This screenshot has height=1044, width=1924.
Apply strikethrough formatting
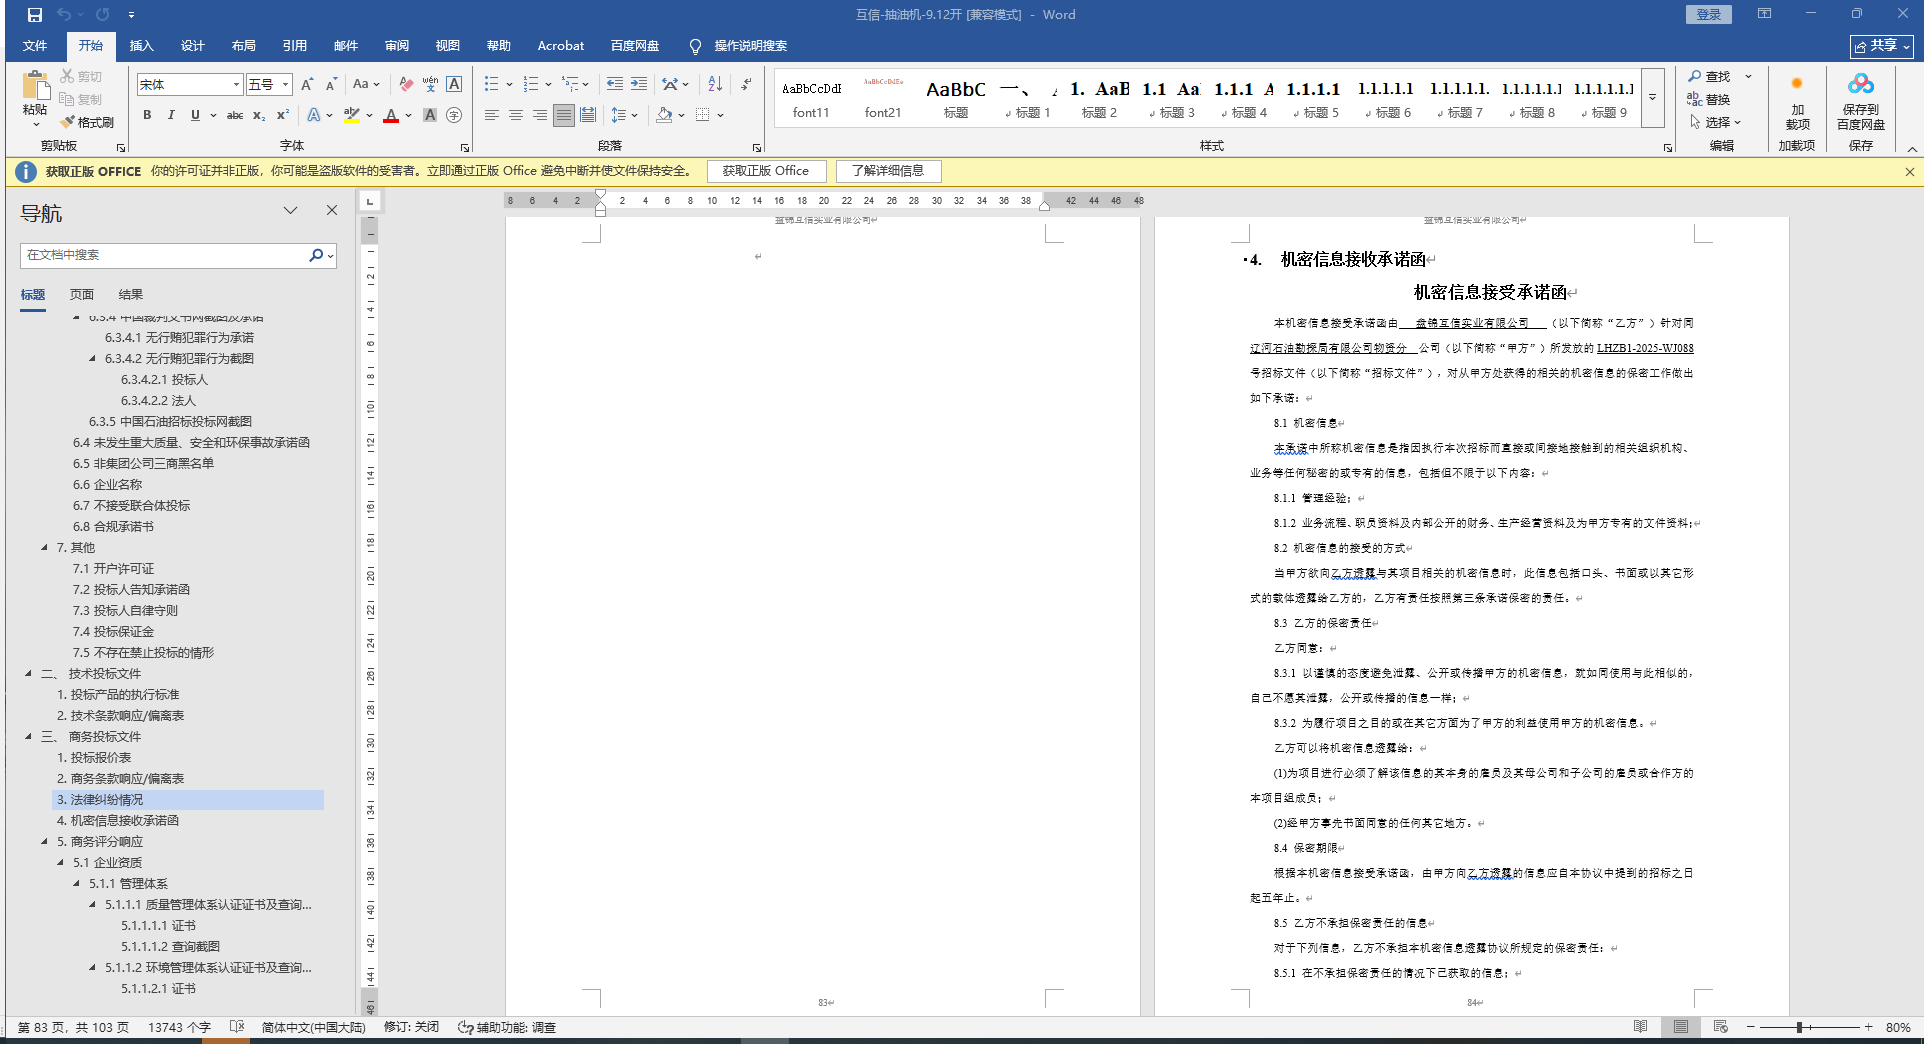tap(235, 115)
